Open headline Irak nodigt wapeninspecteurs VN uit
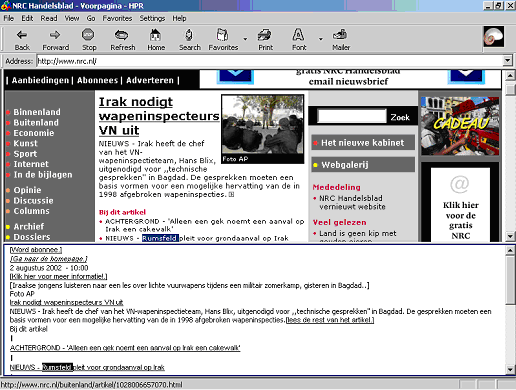 159,116
